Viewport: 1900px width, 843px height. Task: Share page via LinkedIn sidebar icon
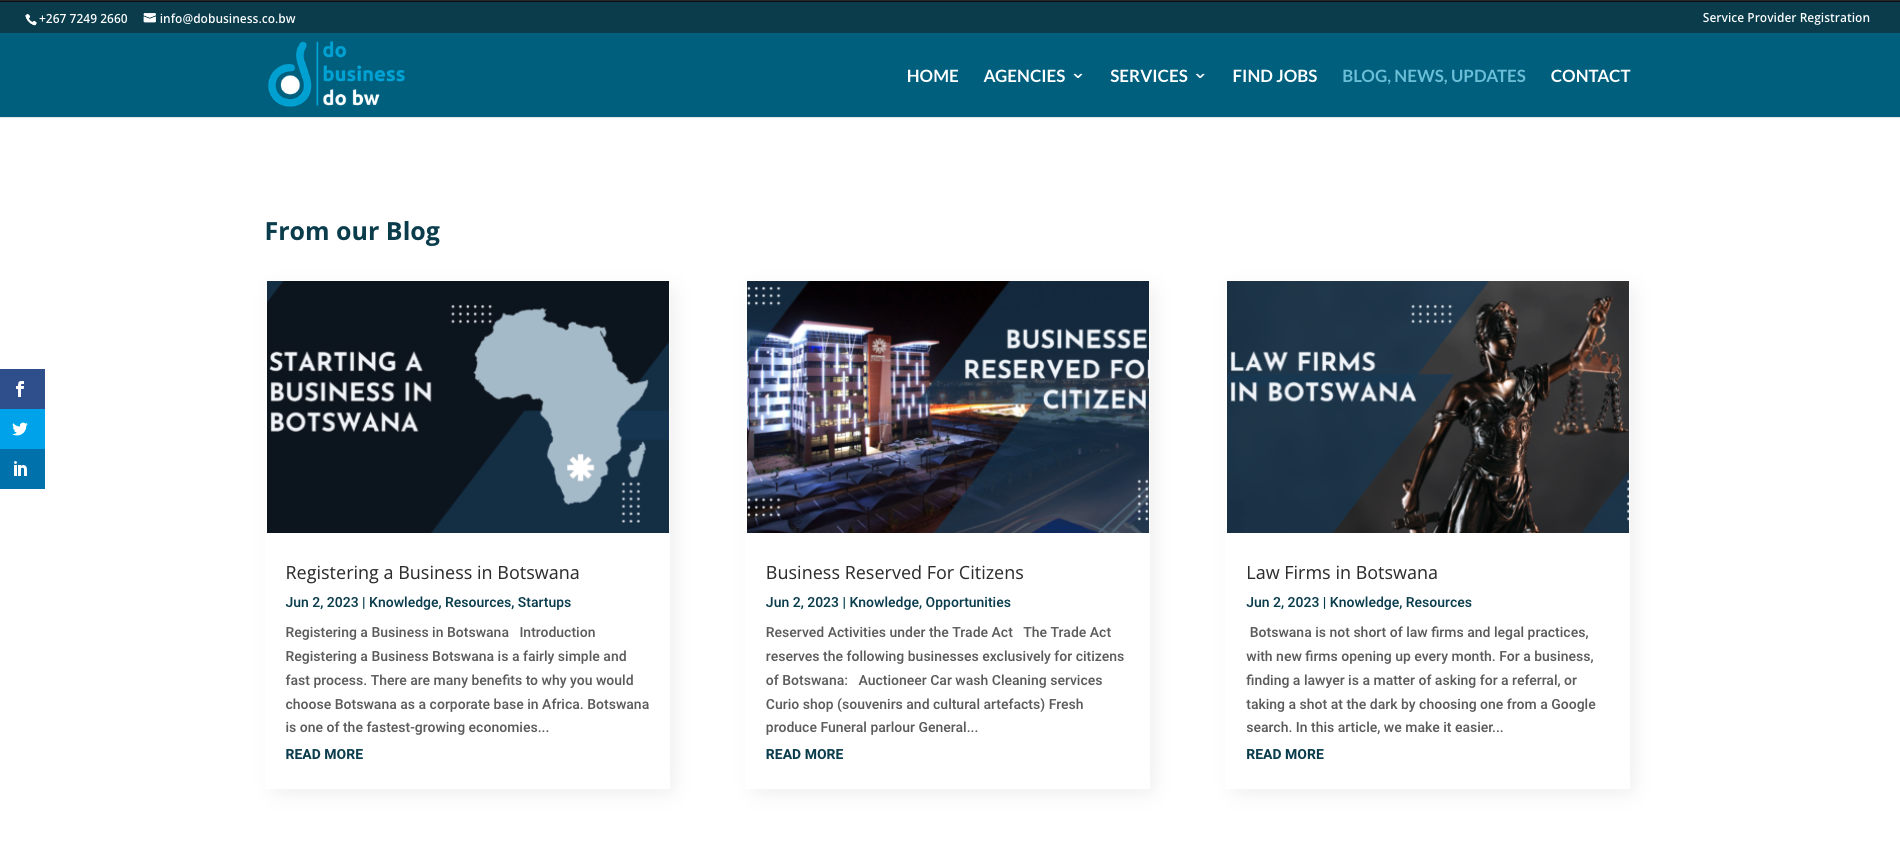pos(22,469)
